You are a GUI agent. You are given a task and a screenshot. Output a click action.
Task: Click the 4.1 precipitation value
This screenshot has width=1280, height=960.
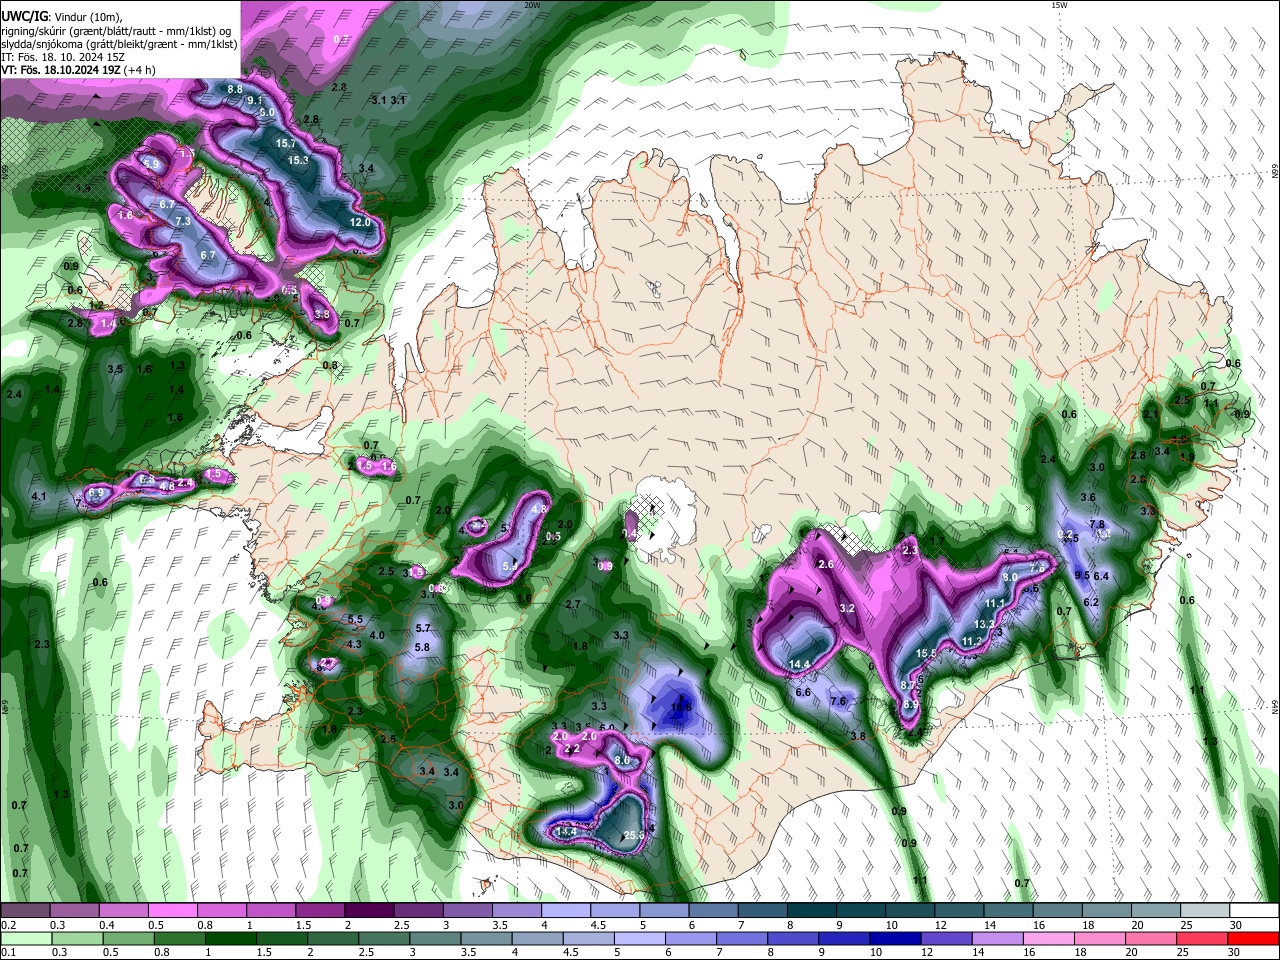click(39, 496)
